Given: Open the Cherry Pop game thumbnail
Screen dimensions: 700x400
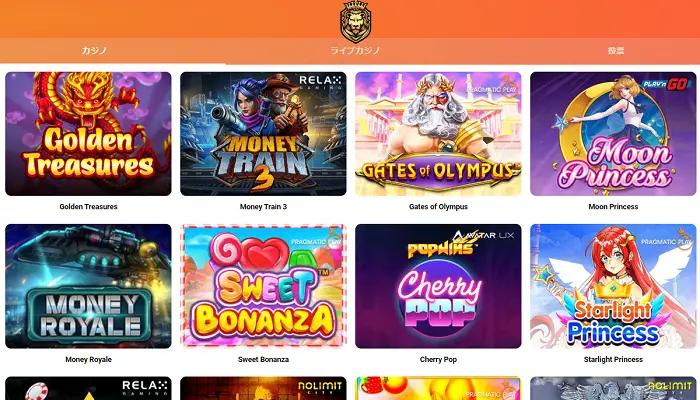Looking at the screenshot, I should (x=438, y=286).
